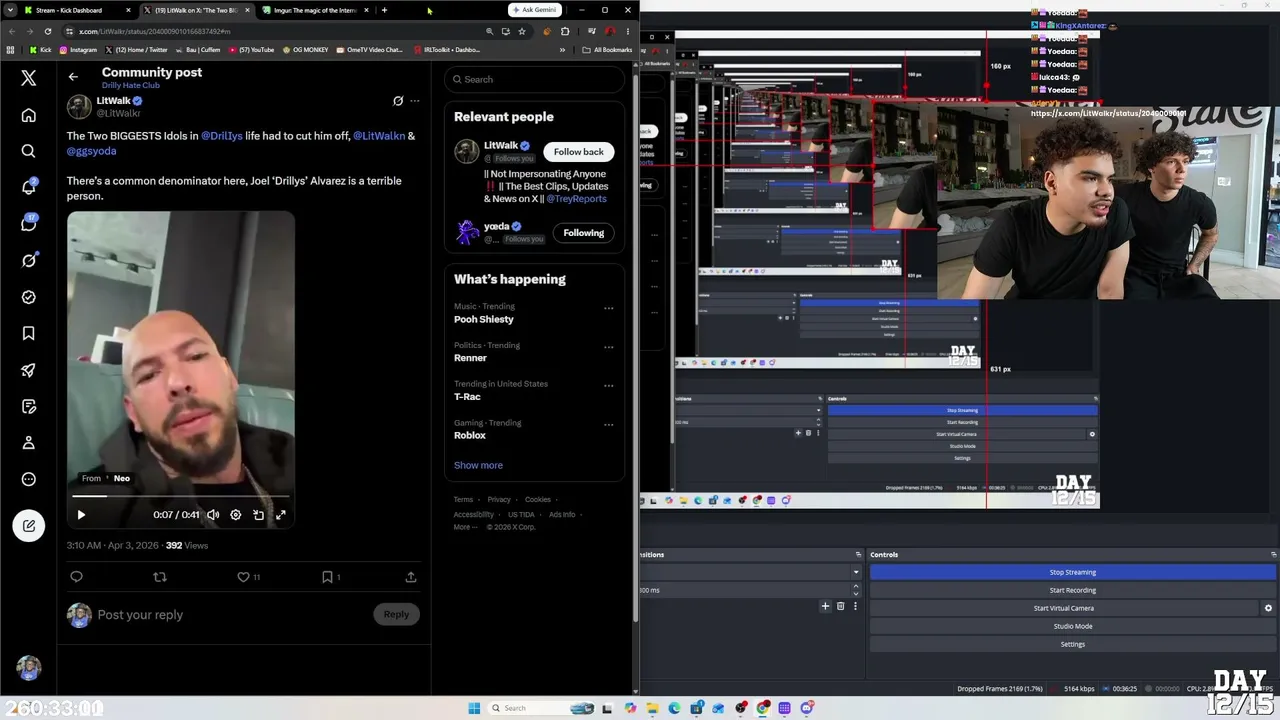Screen dimensions: 1280x720
Task: Click the X logo in the sidebar
Action: point(28,78)
